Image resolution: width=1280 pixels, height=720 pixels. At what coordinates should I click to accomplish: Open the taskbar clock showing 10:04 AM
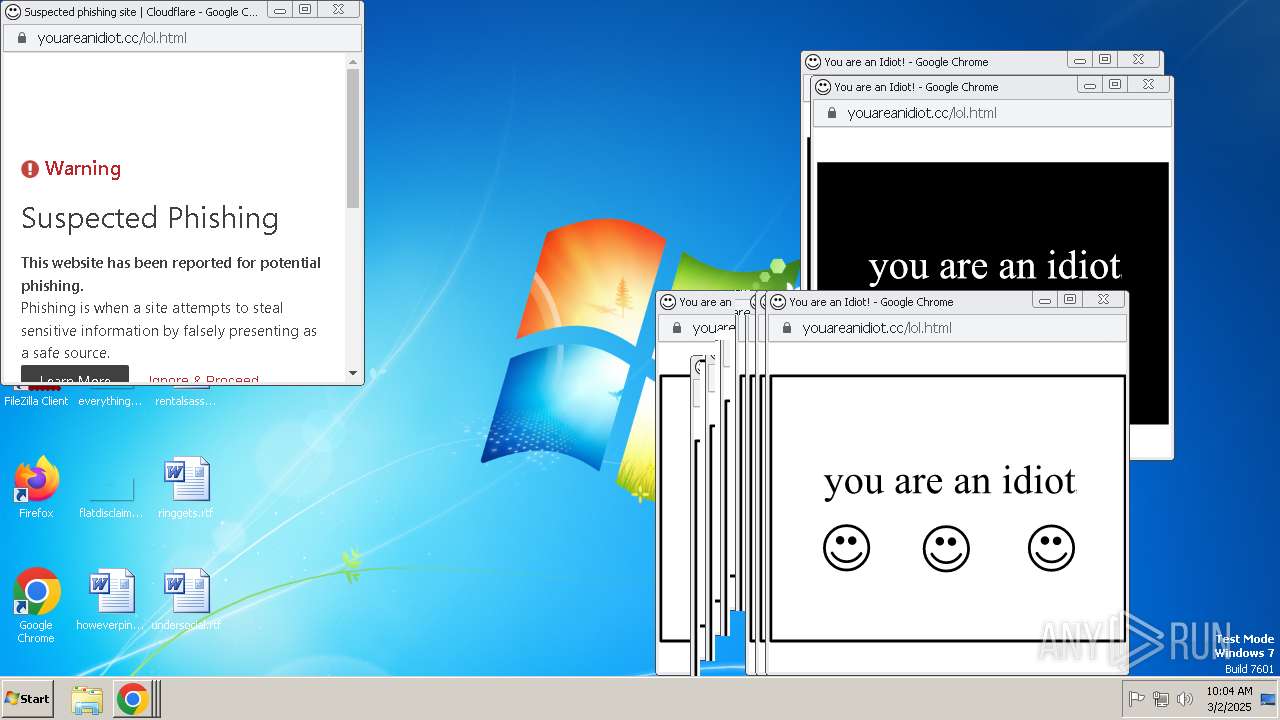(x=1229, y=699)
